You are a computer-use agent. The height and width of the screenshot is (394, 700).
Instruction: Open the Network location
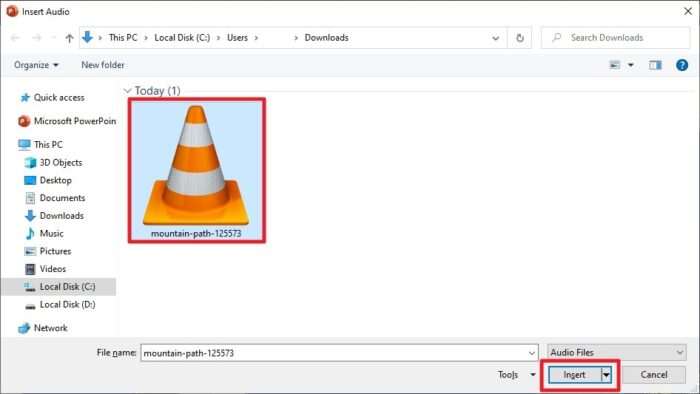click(x=43, y=328)
